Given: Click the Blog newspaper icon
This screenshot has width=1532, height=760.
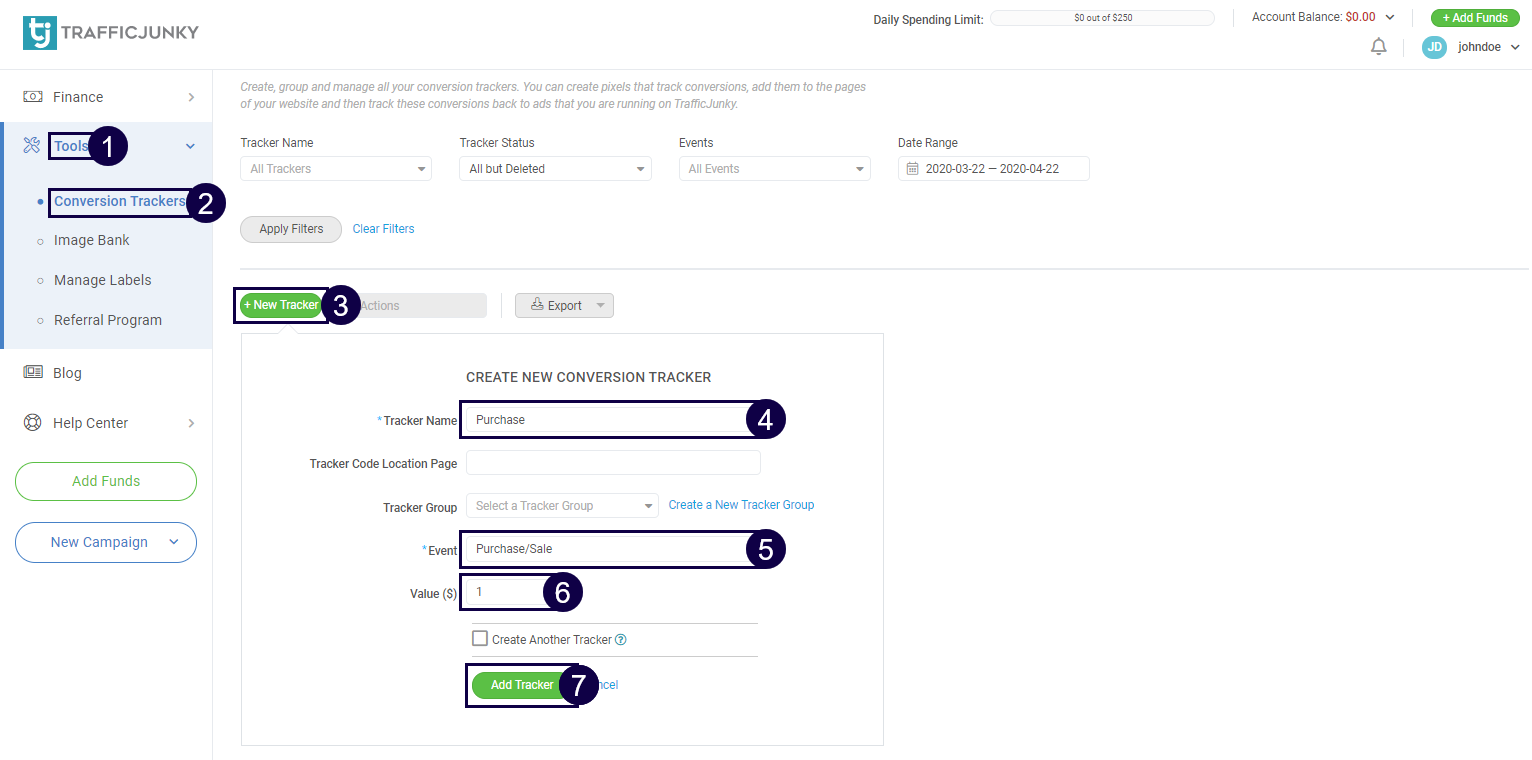Looking at the screenshot, I should pos(32,373).
